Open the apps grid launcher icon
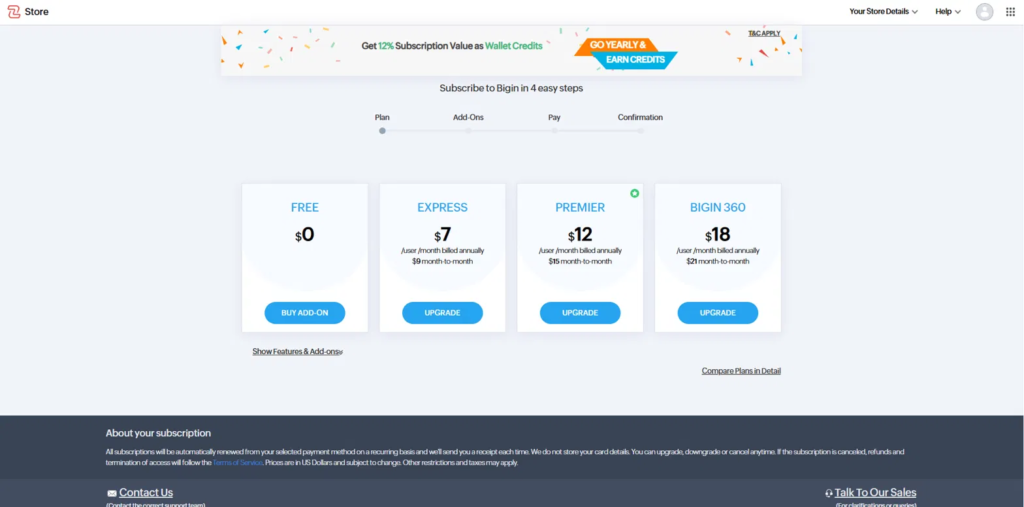 pos(1010,11)
